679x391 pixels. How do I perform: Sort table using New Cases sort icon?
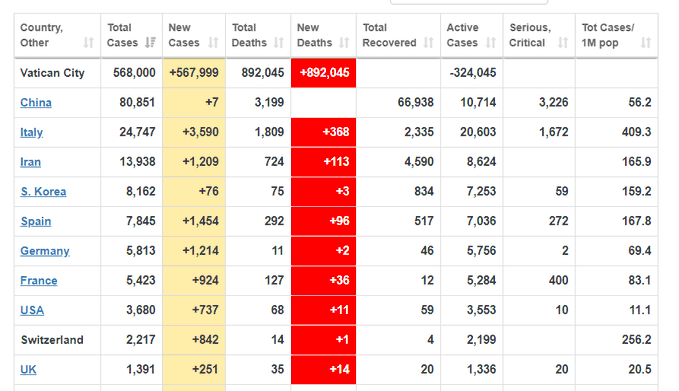coord(213,42)
